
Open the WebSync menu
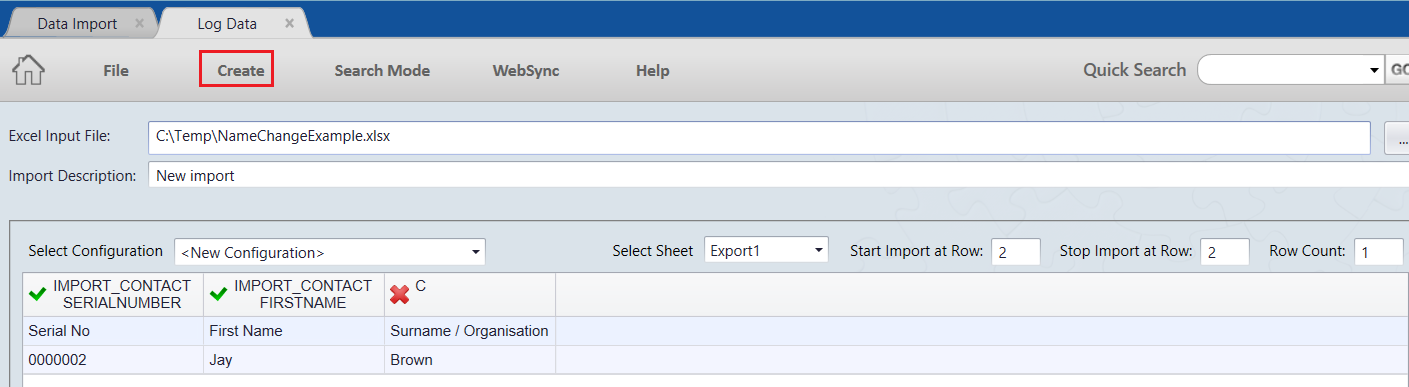[526, 71]
